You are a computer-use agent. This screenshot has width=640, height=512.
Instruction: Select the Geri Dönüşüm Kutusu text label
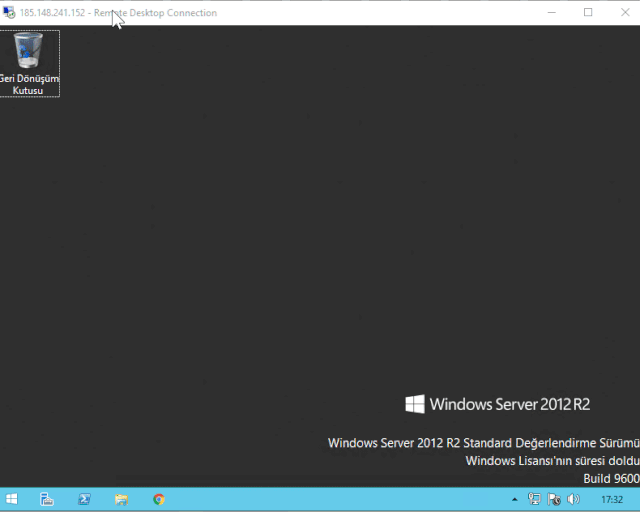tap(29, 84)
